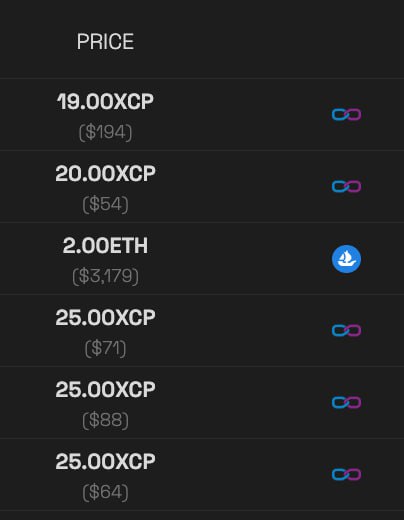
Task: Click the 20.00XCP price text
Action: [x=105, y=173]
